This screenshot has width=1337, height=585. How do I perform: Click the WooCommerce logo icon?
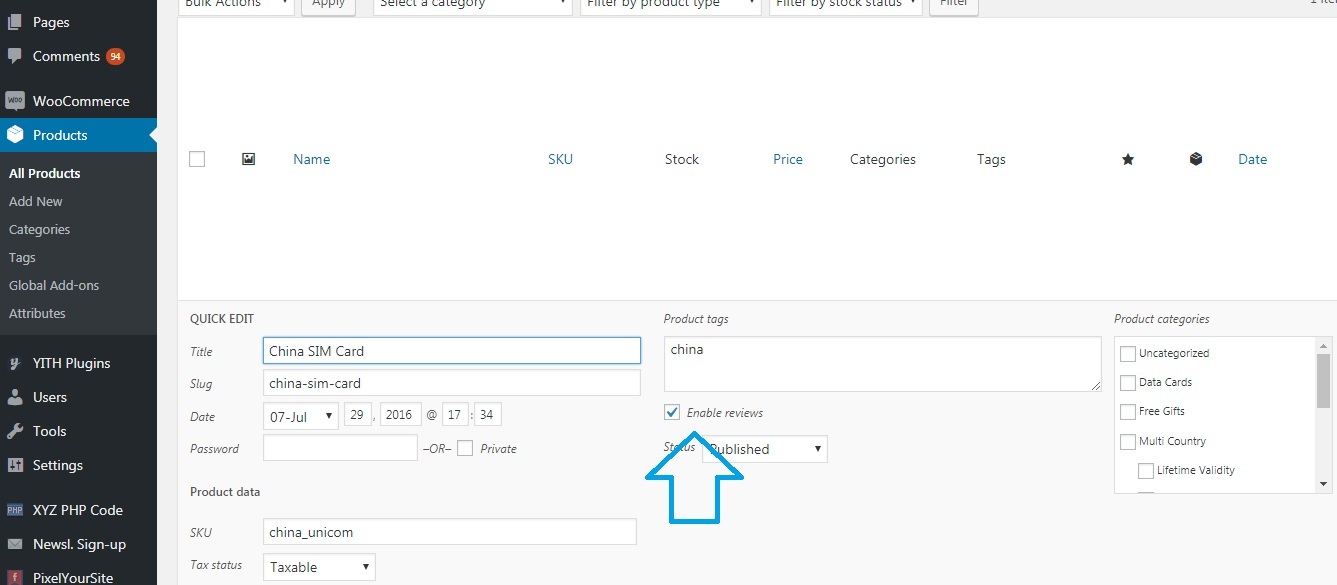15,101
